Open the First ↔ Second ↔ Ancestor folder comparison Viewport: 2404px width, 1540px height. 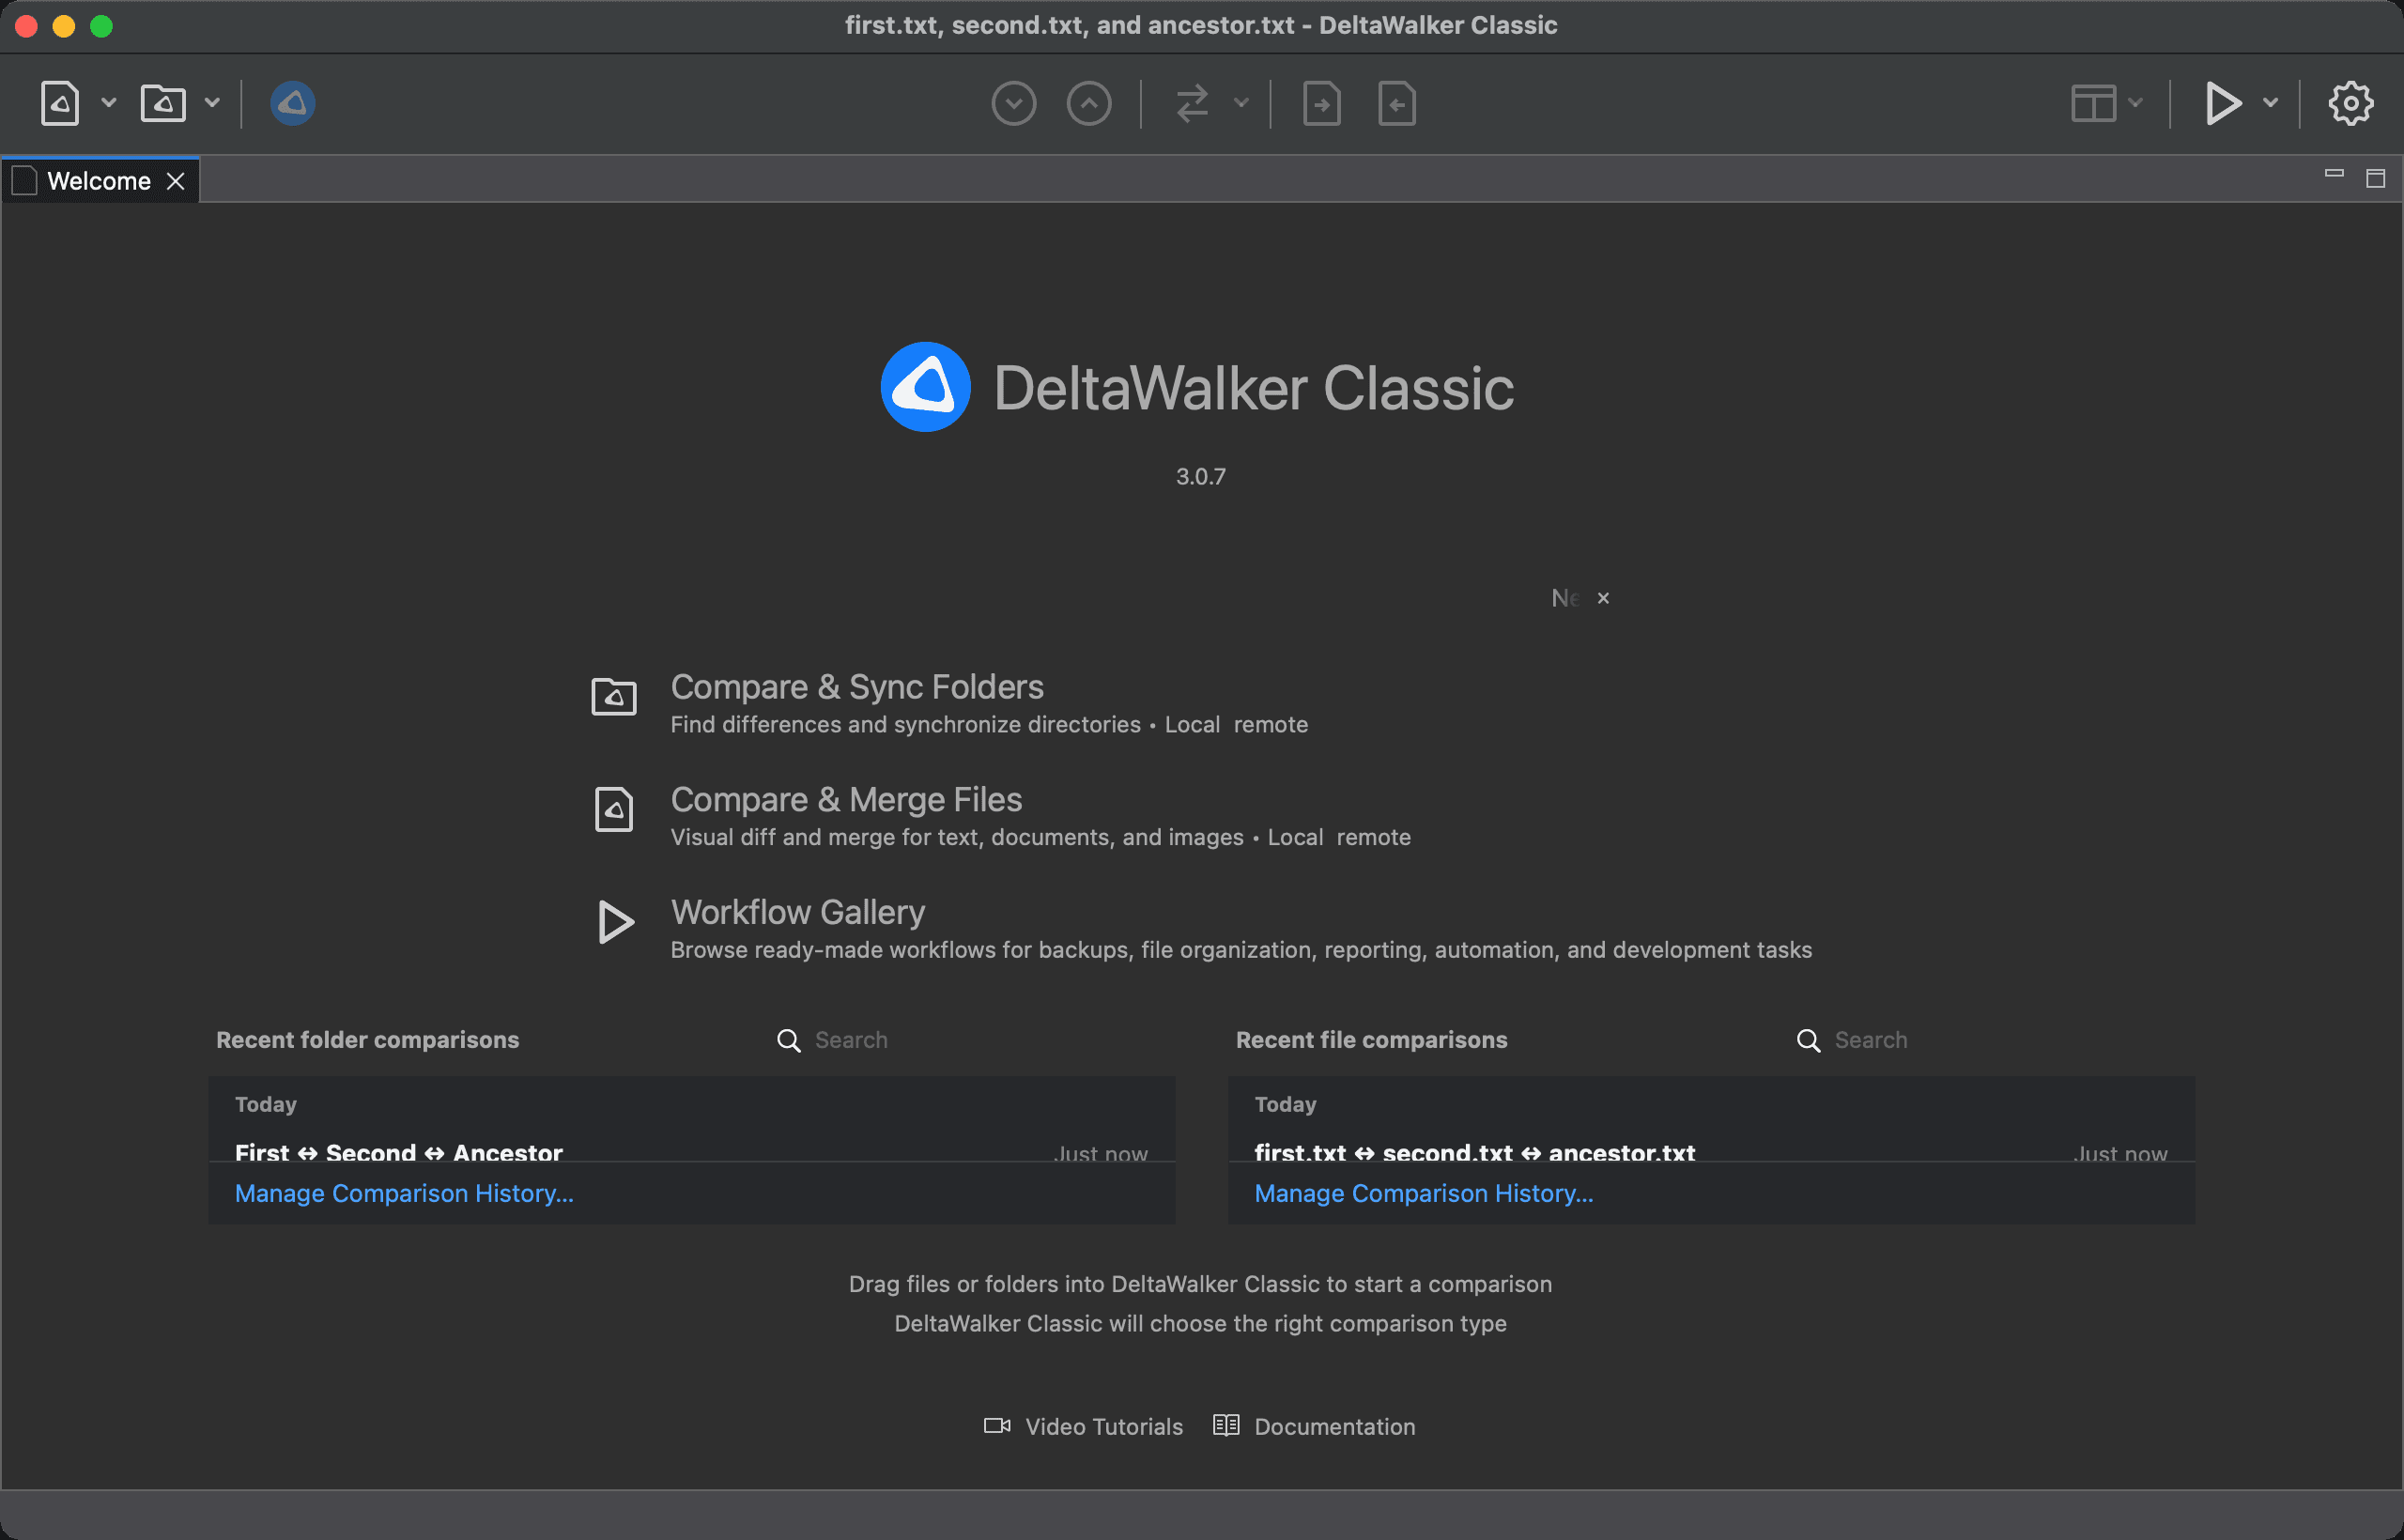pyautogui.click(x=692, y=1150)
